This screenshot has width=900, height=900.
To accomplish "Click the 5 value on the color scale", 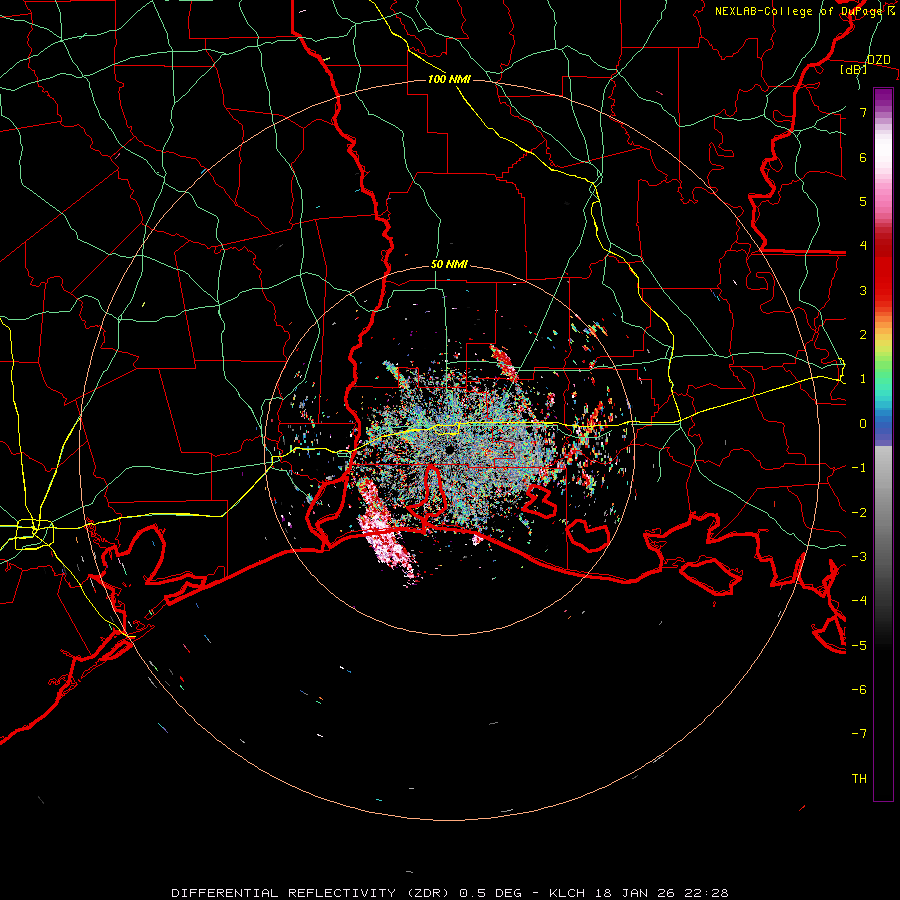I will pos(863,201).
